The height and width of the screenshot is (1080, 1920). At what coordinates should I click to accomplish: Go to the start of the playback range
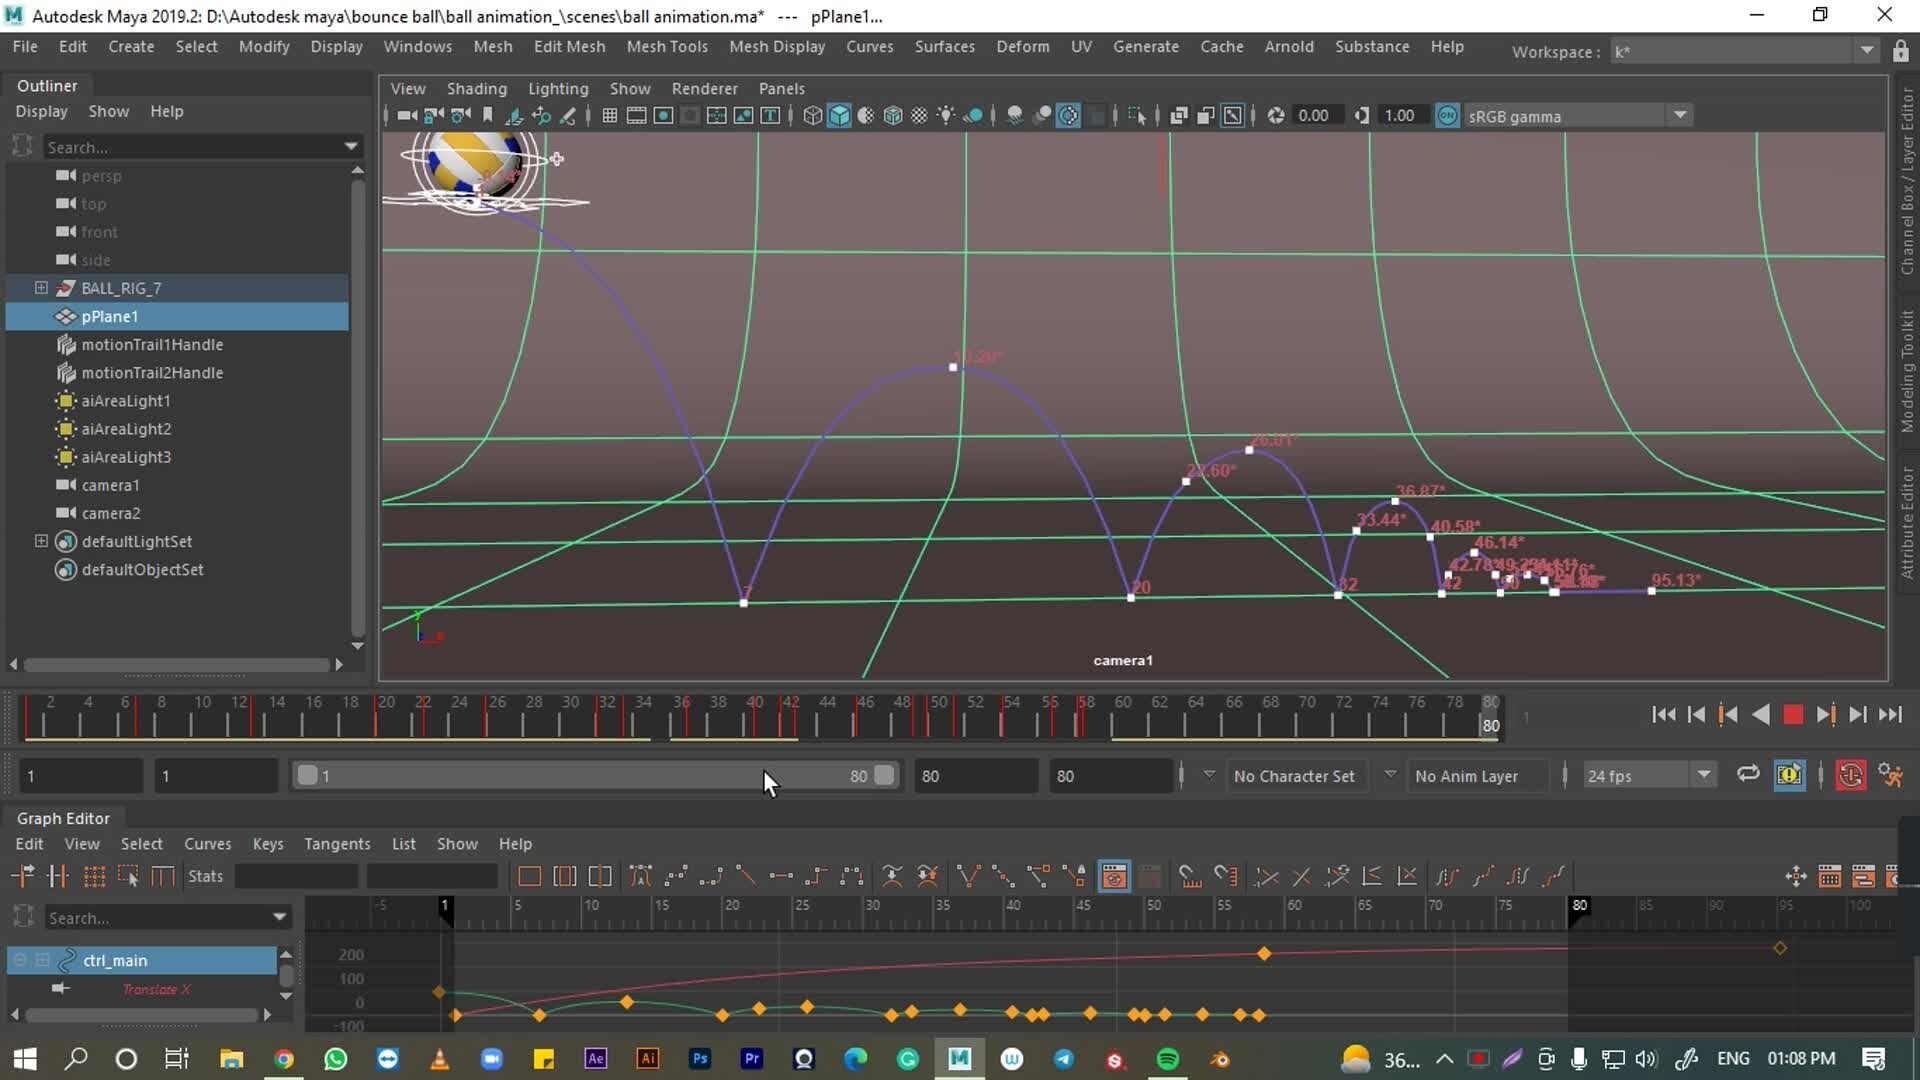tap(1663, 714)
